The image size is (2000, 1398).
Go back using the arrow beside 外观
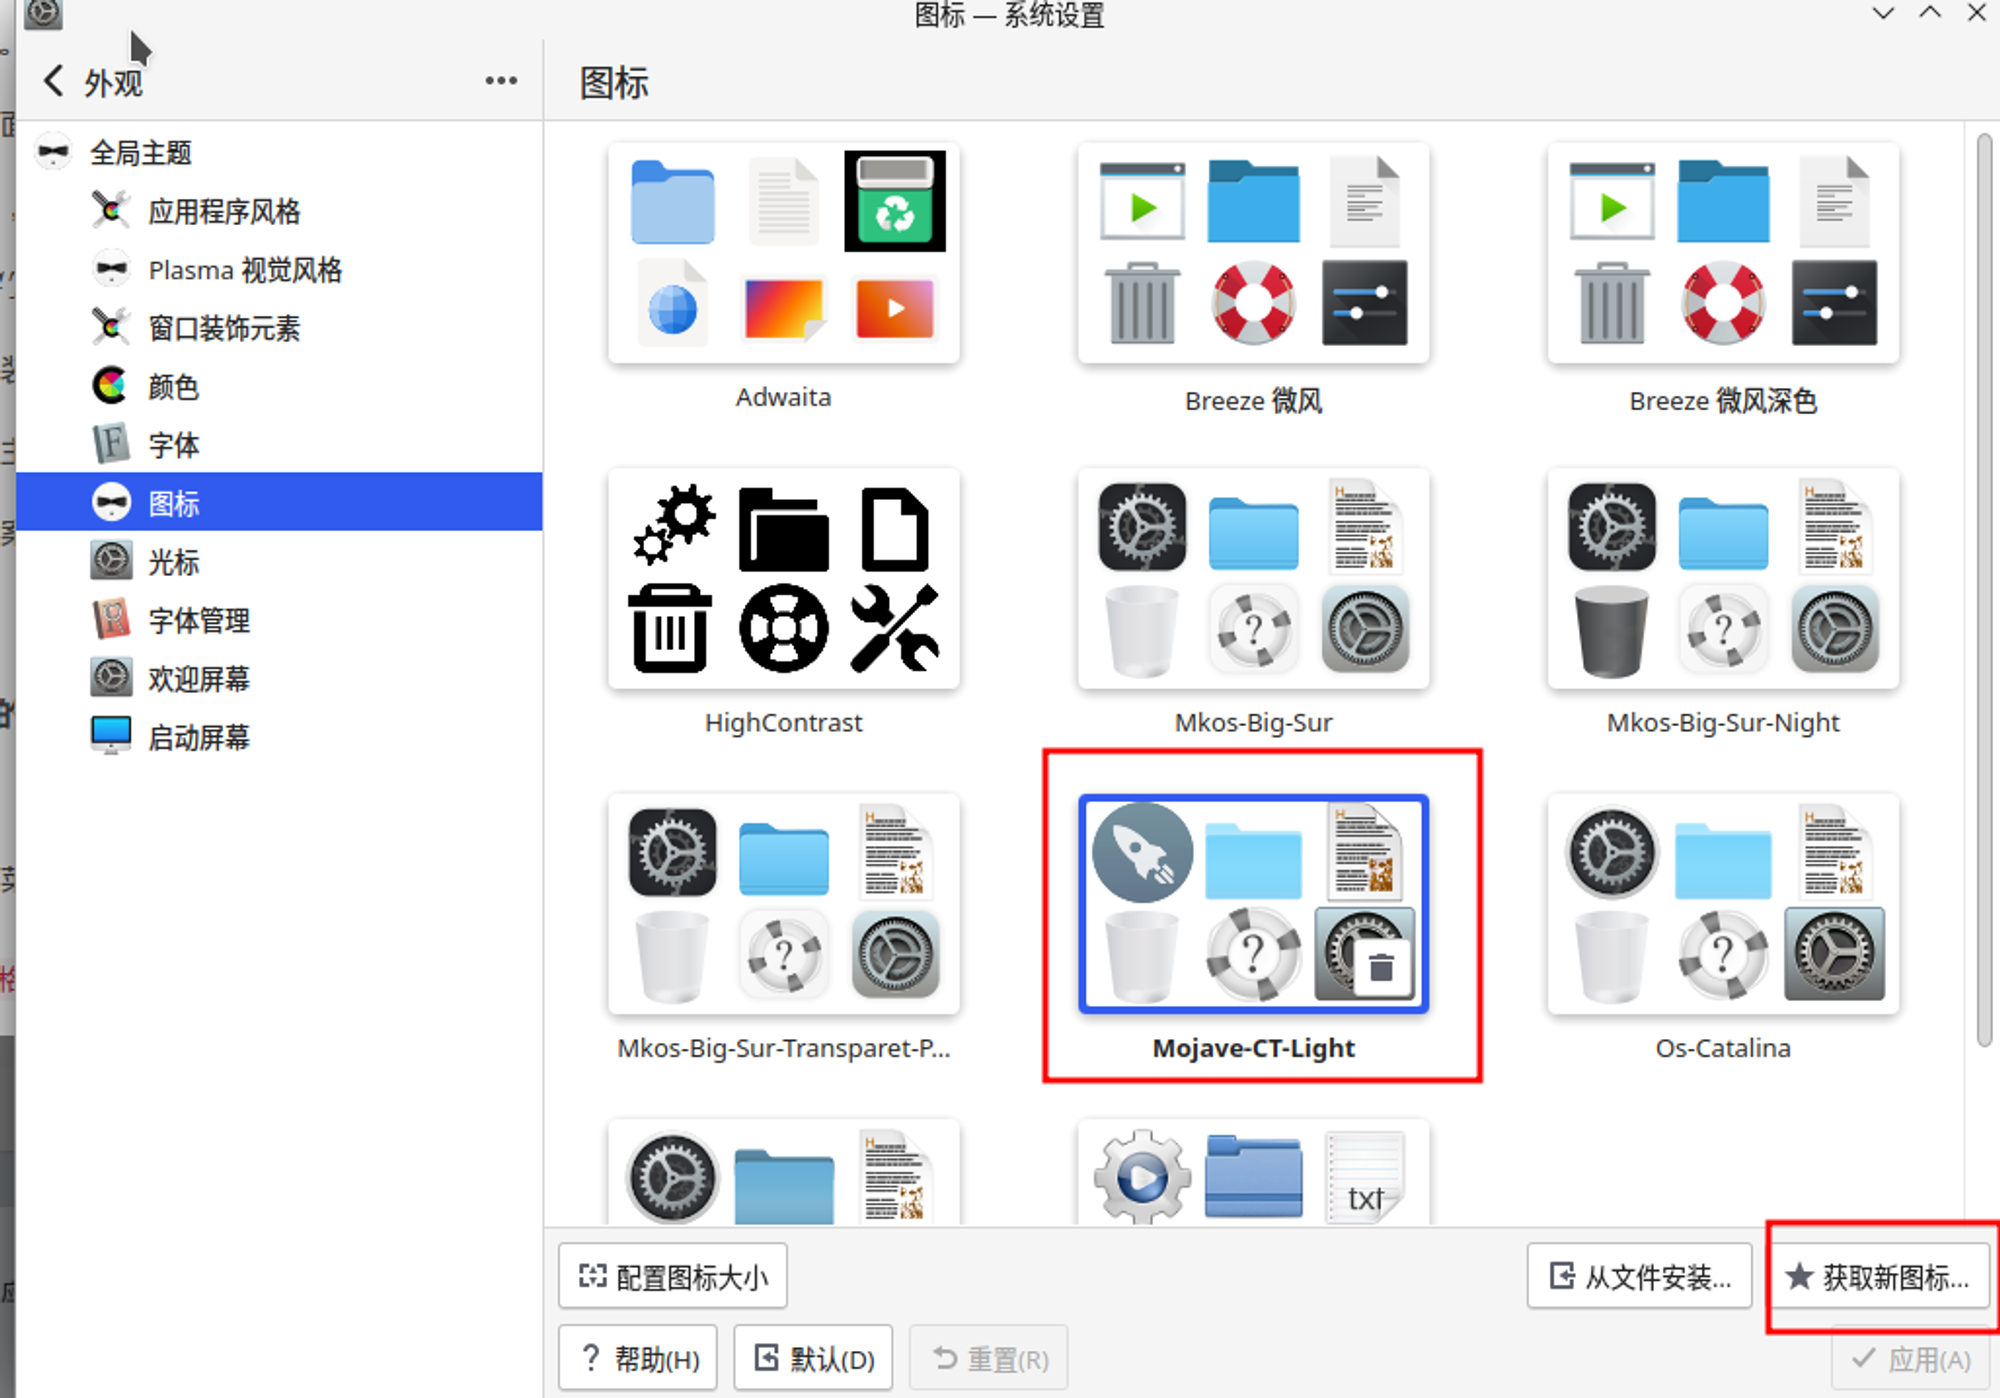(x=54, y=81)
